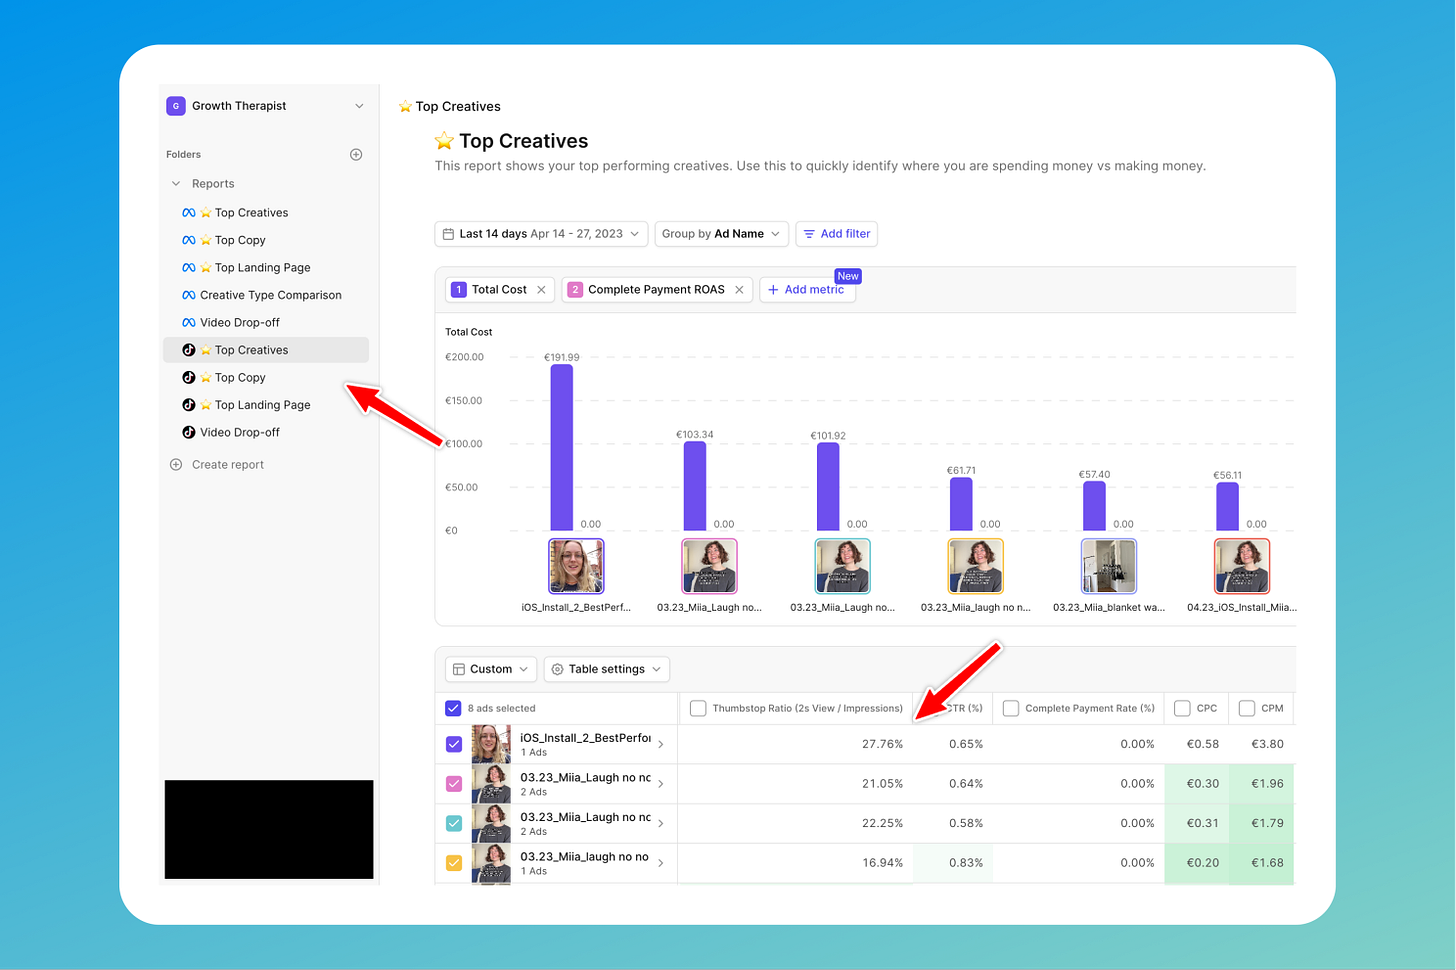This screenshot has height=970, width=1456.
Task: Expand the iOS_Install_2_BestPerfor row chevron
Action: click(661, 744)
